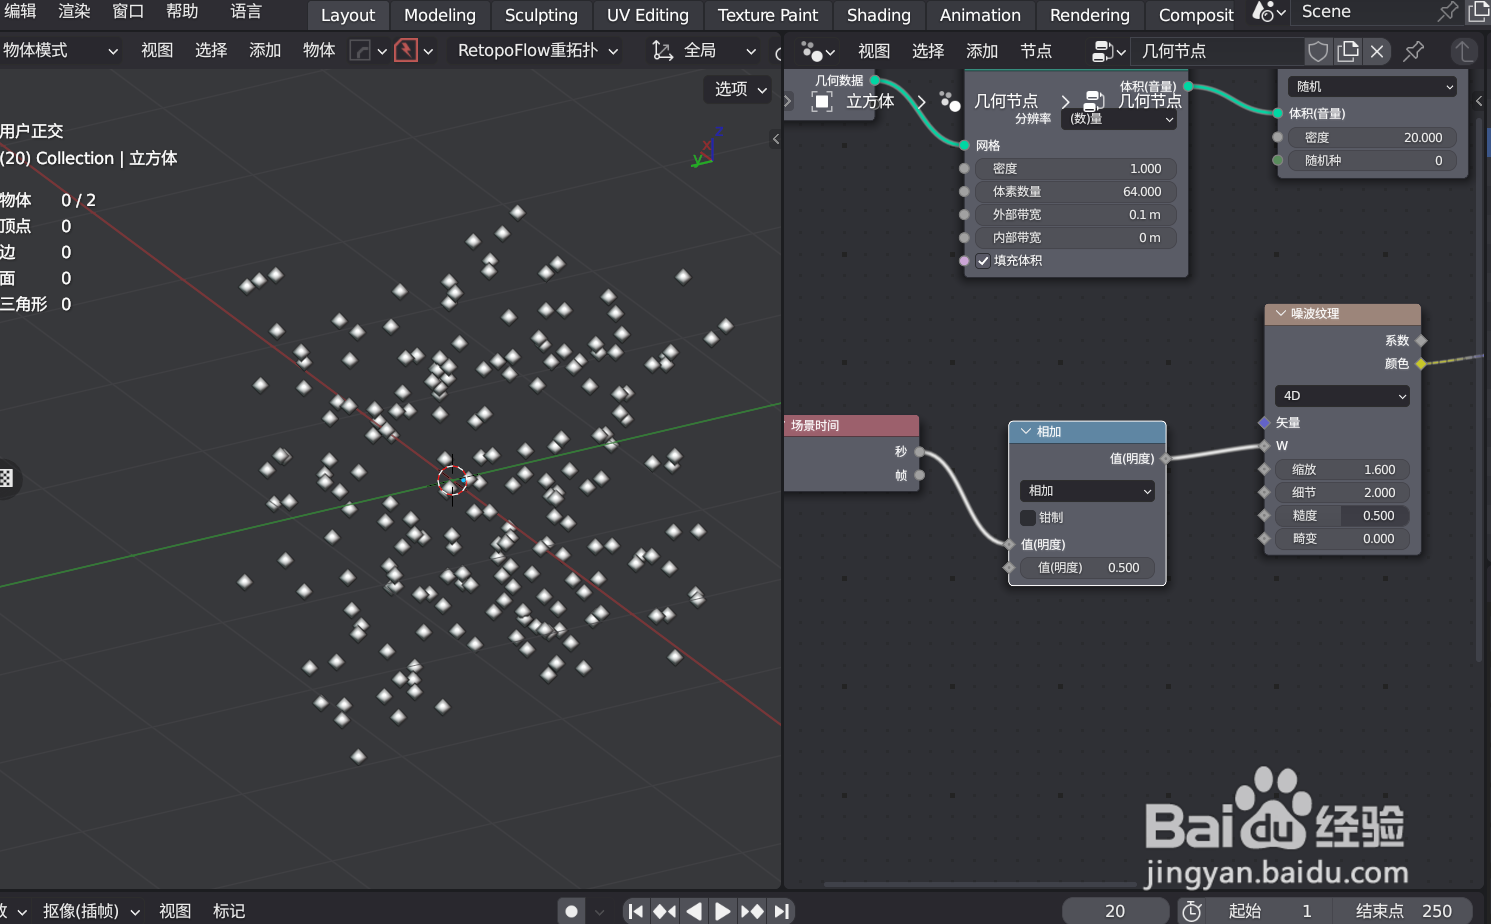The height and width of the screenshot is (924, 1491).
Task: Click the new scene icon
Action: 1478,12
